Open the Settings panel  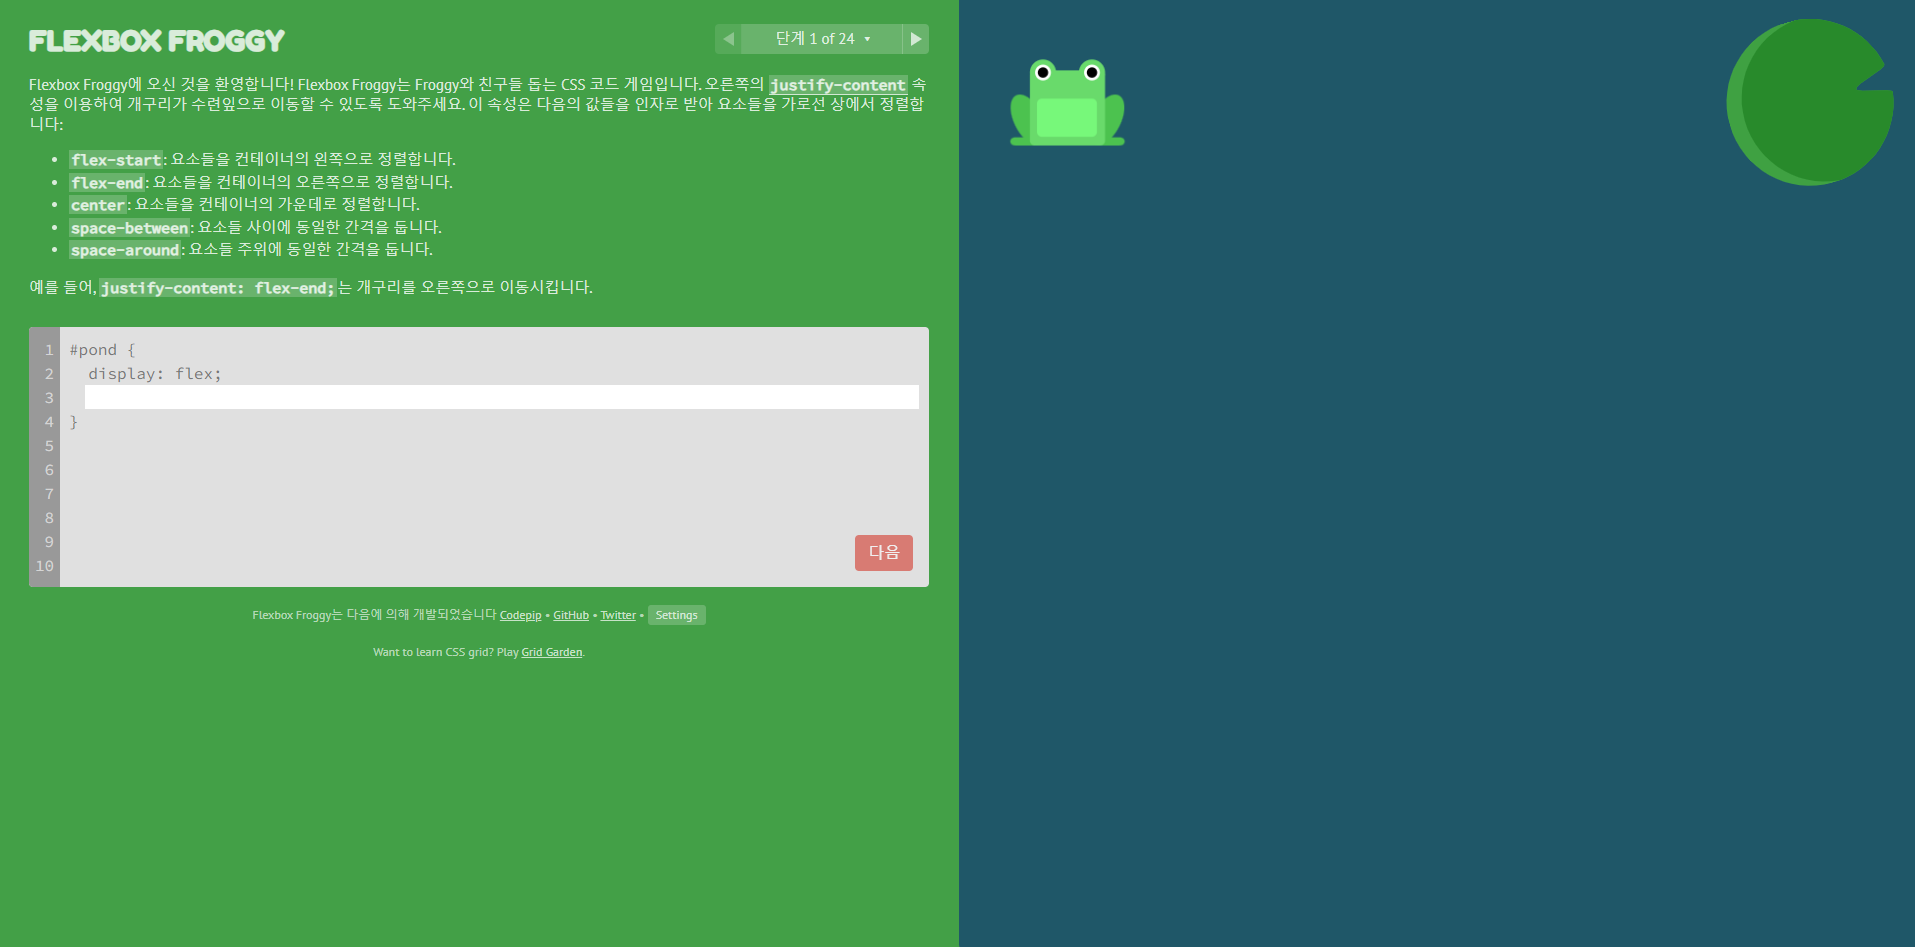(x=676, y=615)
